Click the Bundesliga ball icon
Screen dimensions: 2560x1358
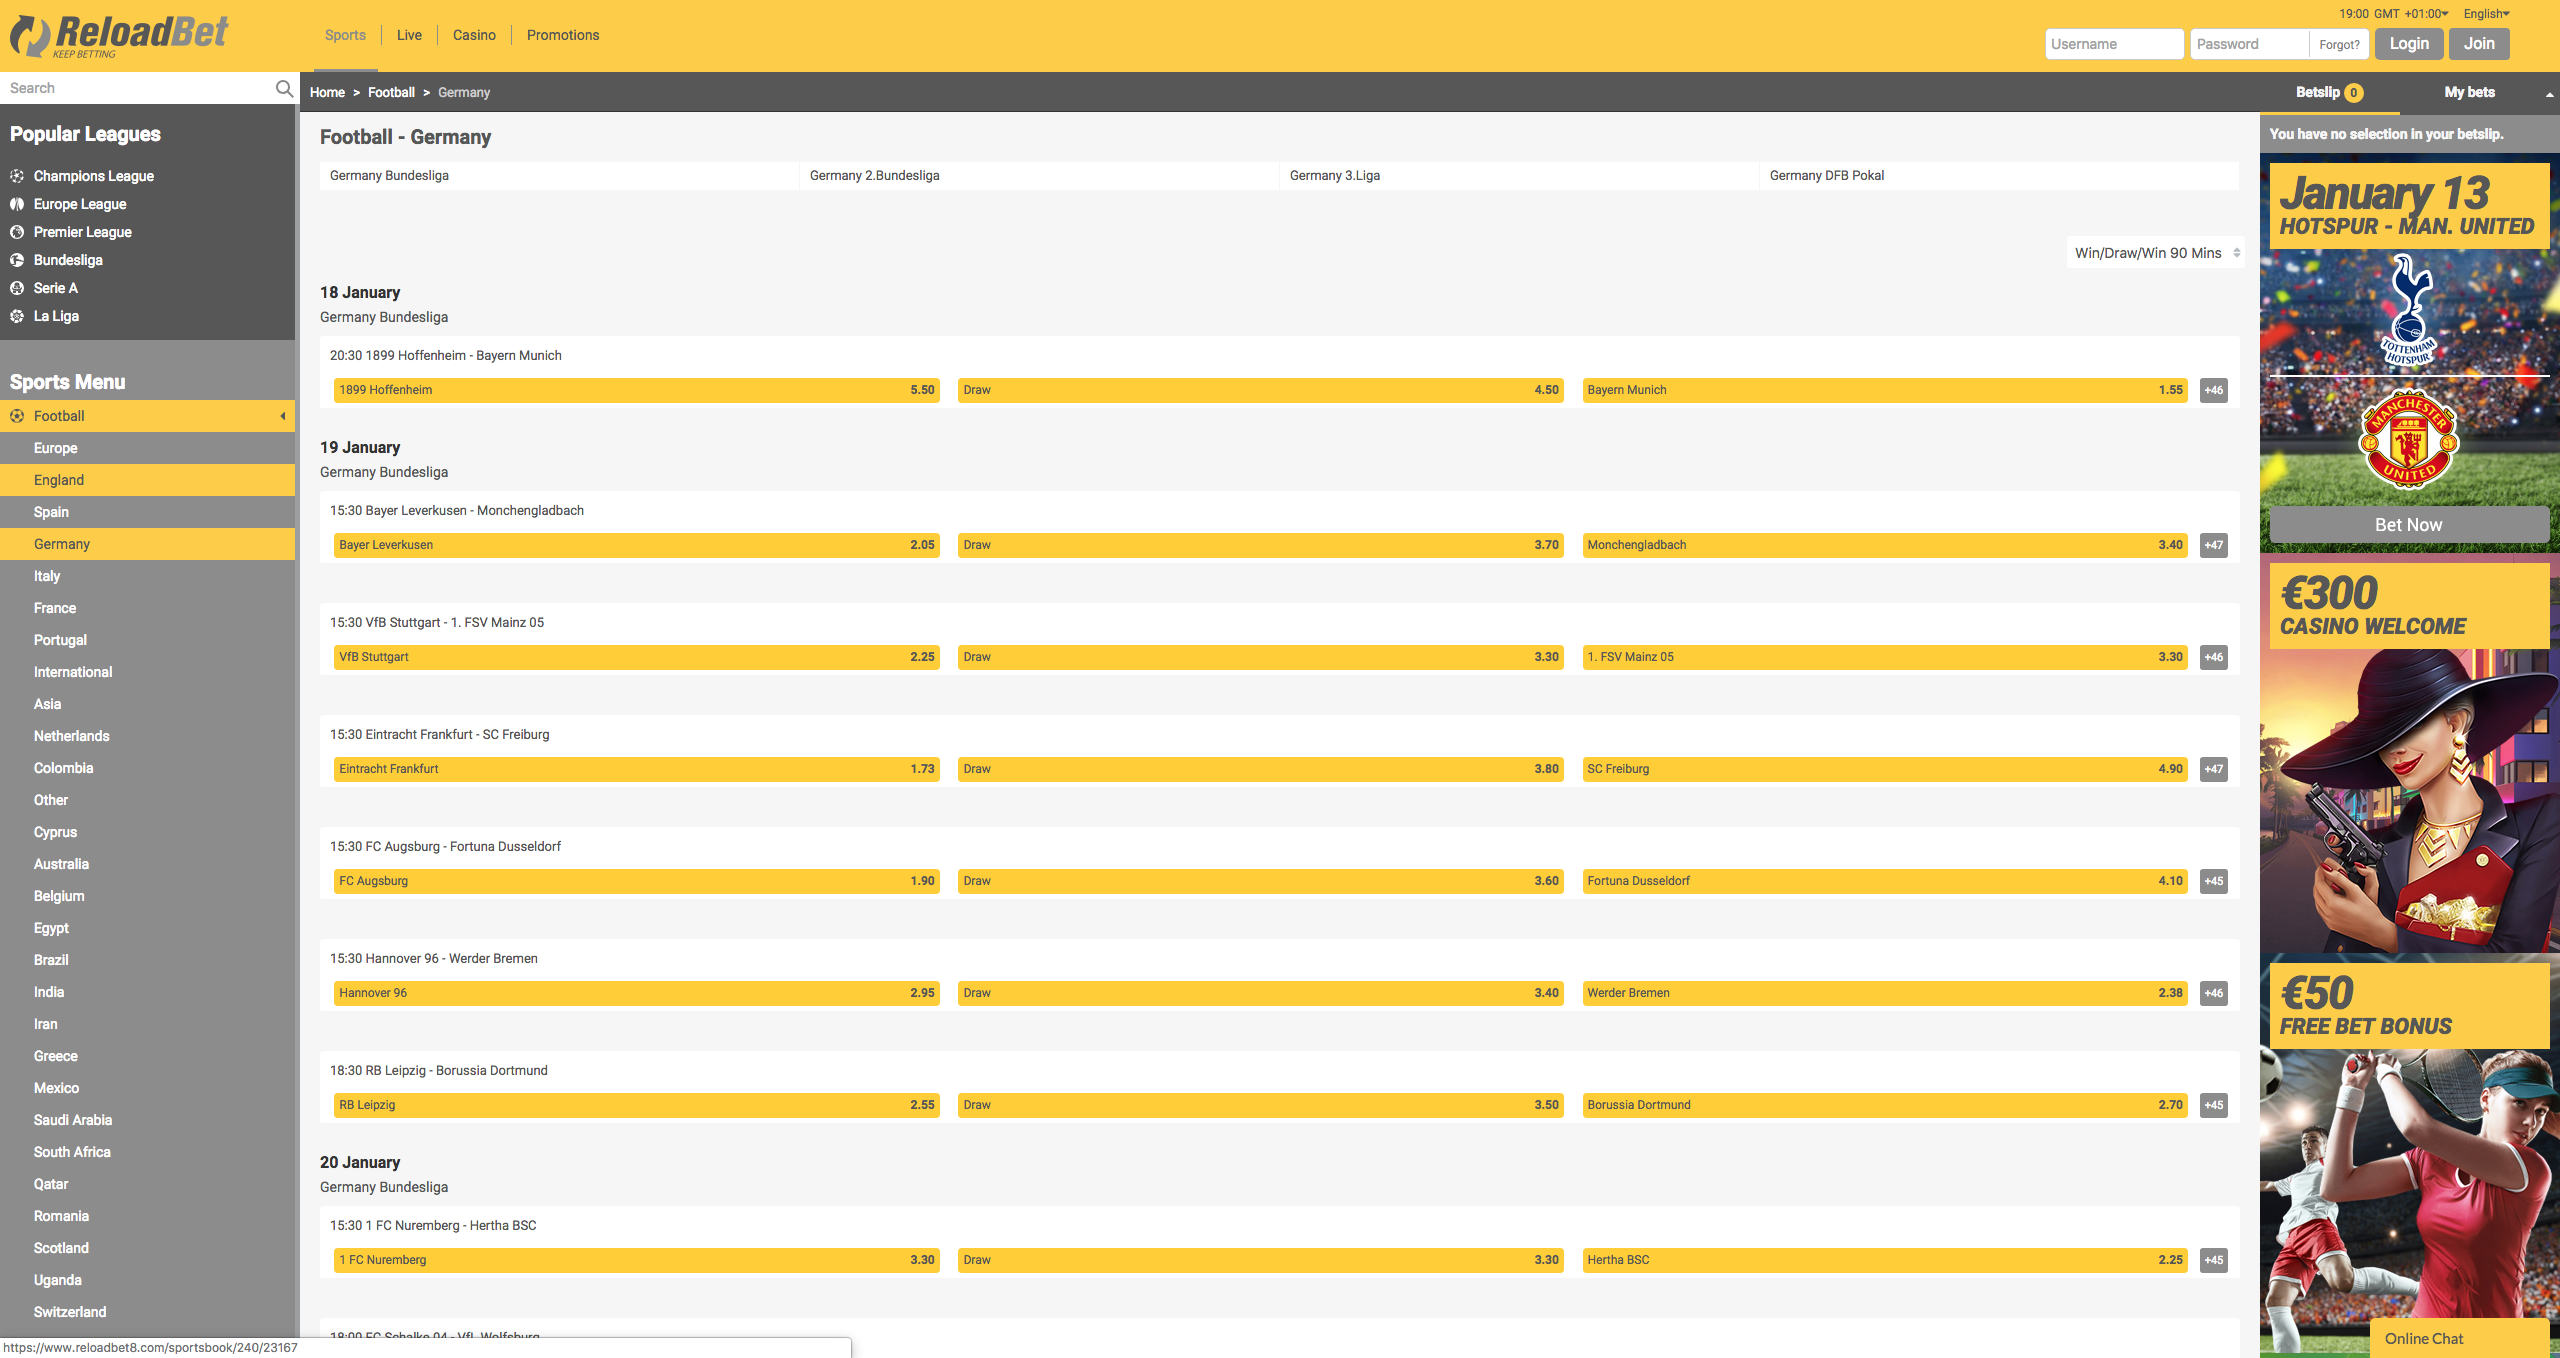tap(17, 260)
